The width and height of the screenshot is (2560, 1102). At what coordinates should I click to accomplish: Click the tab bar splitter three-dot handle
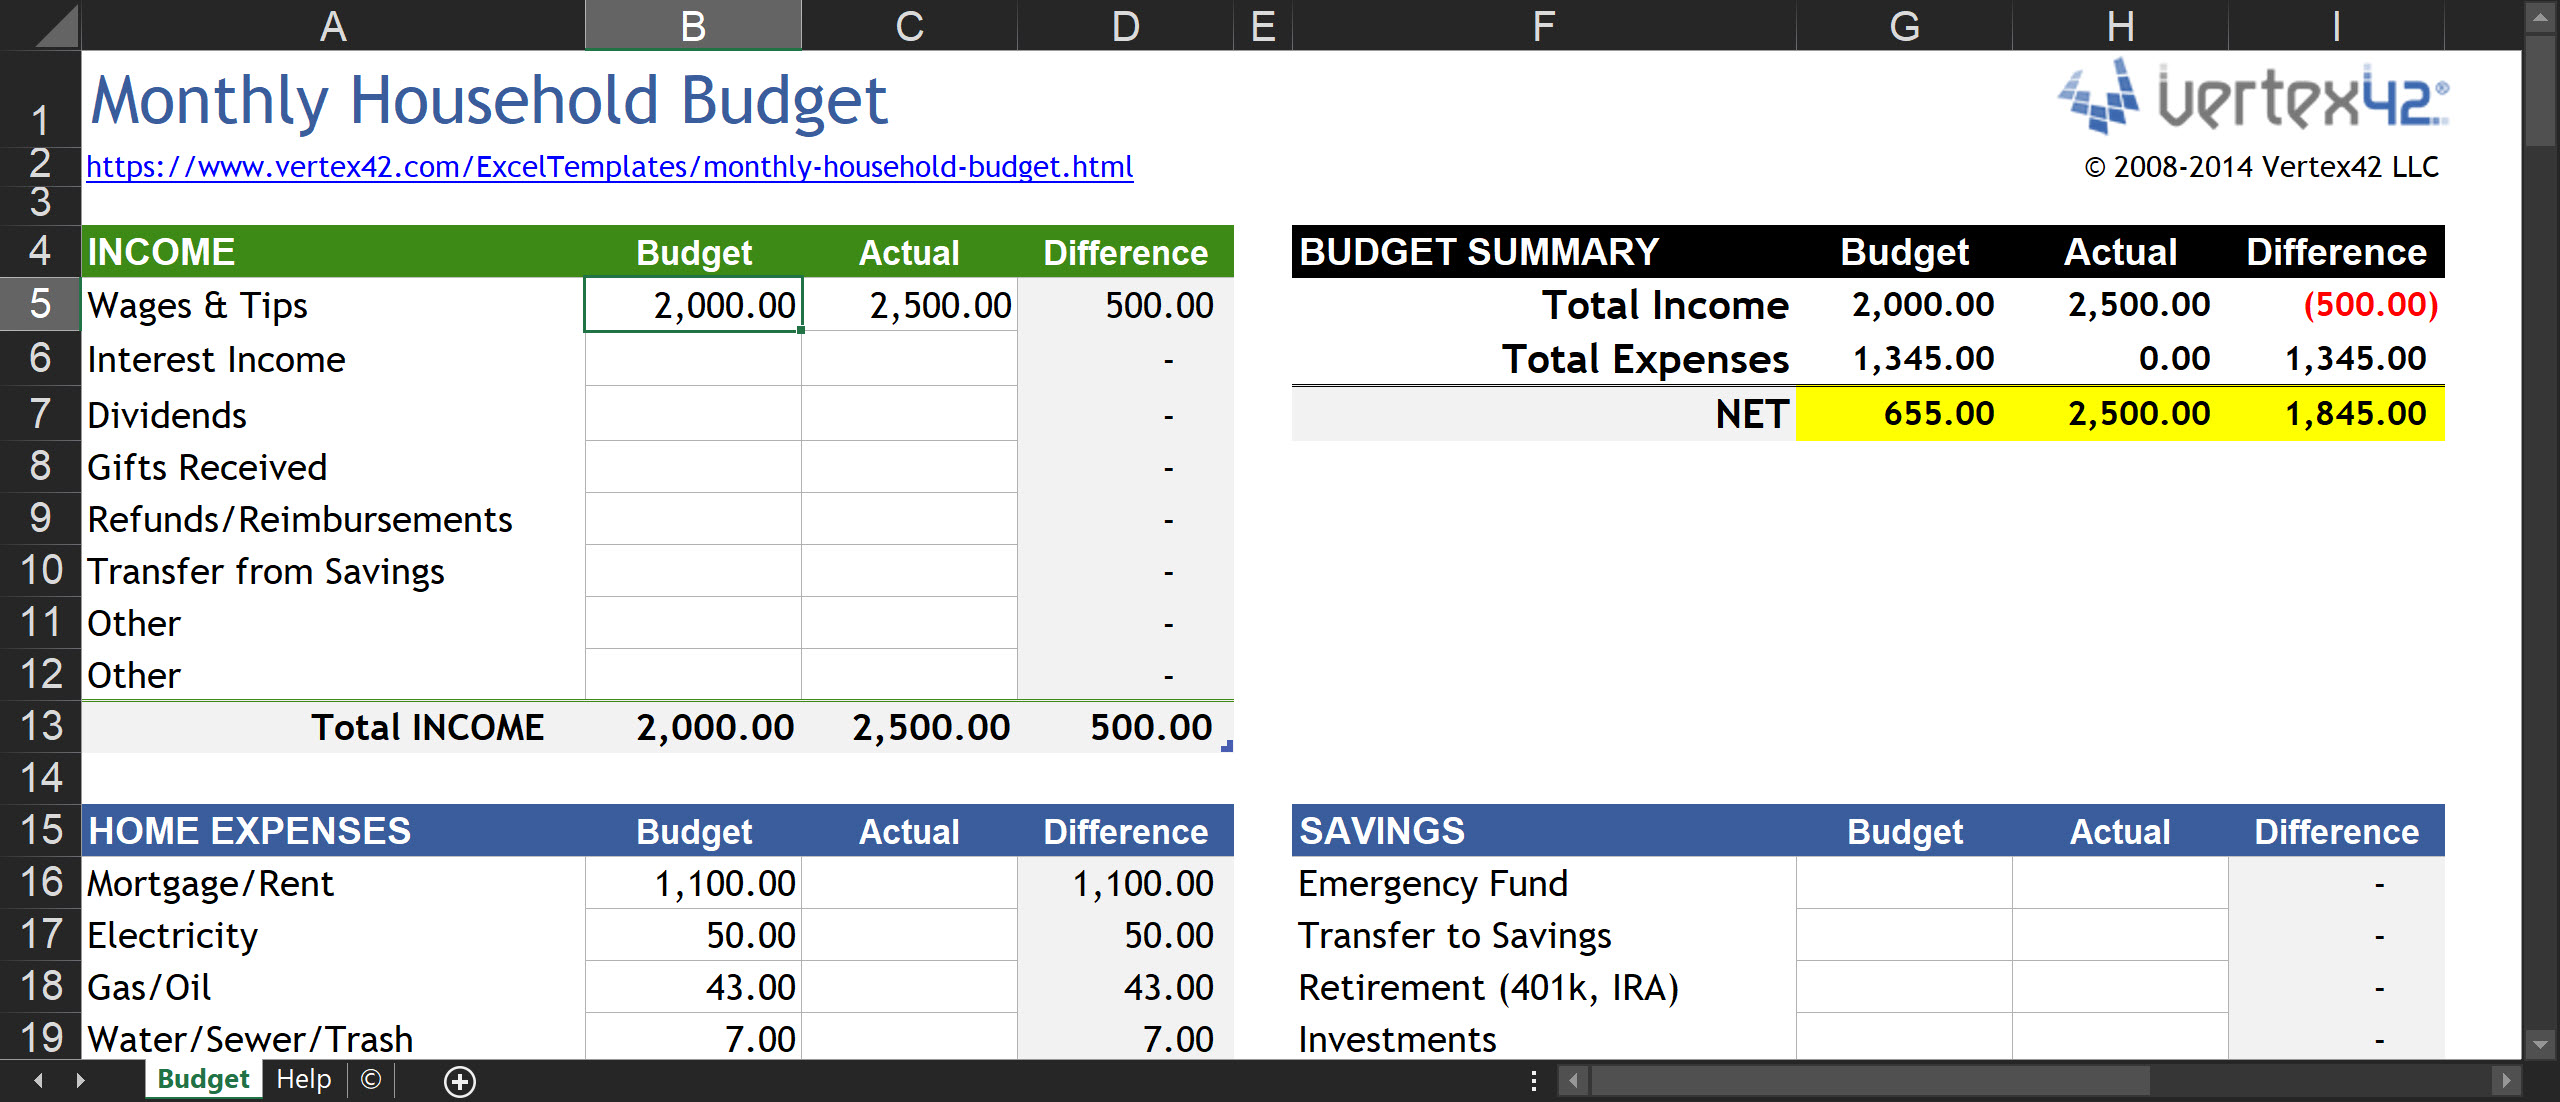(1534, 1081)
